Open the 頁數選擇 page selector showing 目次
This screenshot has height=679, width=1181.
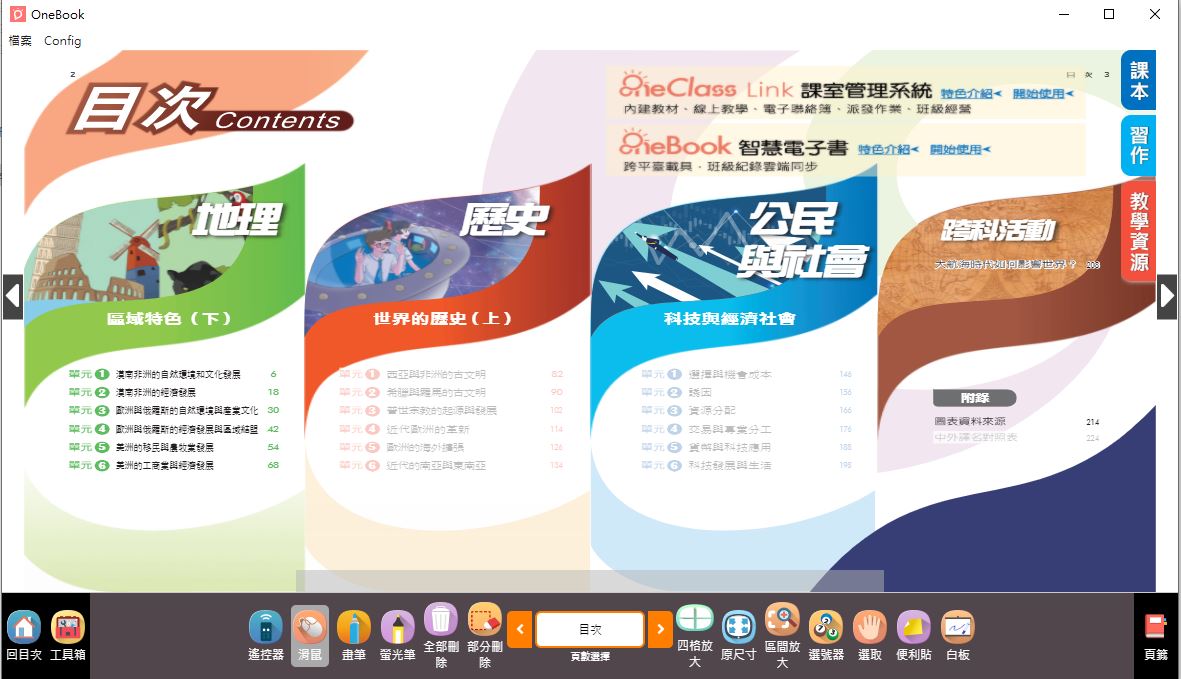click(x=590, y=629)
